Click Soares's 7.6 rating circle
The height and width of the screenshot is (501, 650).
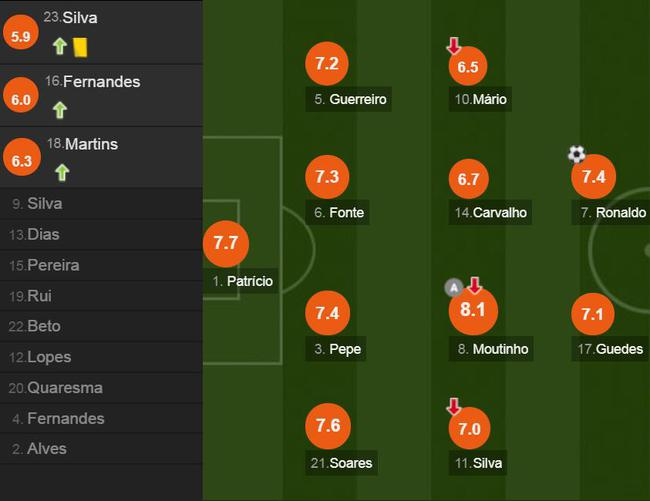pos(327,427)
